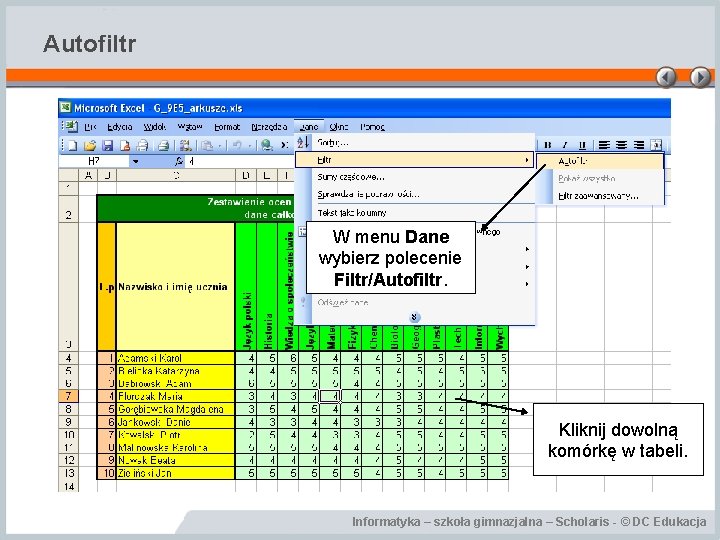The width and height of the screenshot is (720, 540).
Task: Click the Save floppy disk icon
Action: click(107, 146)
